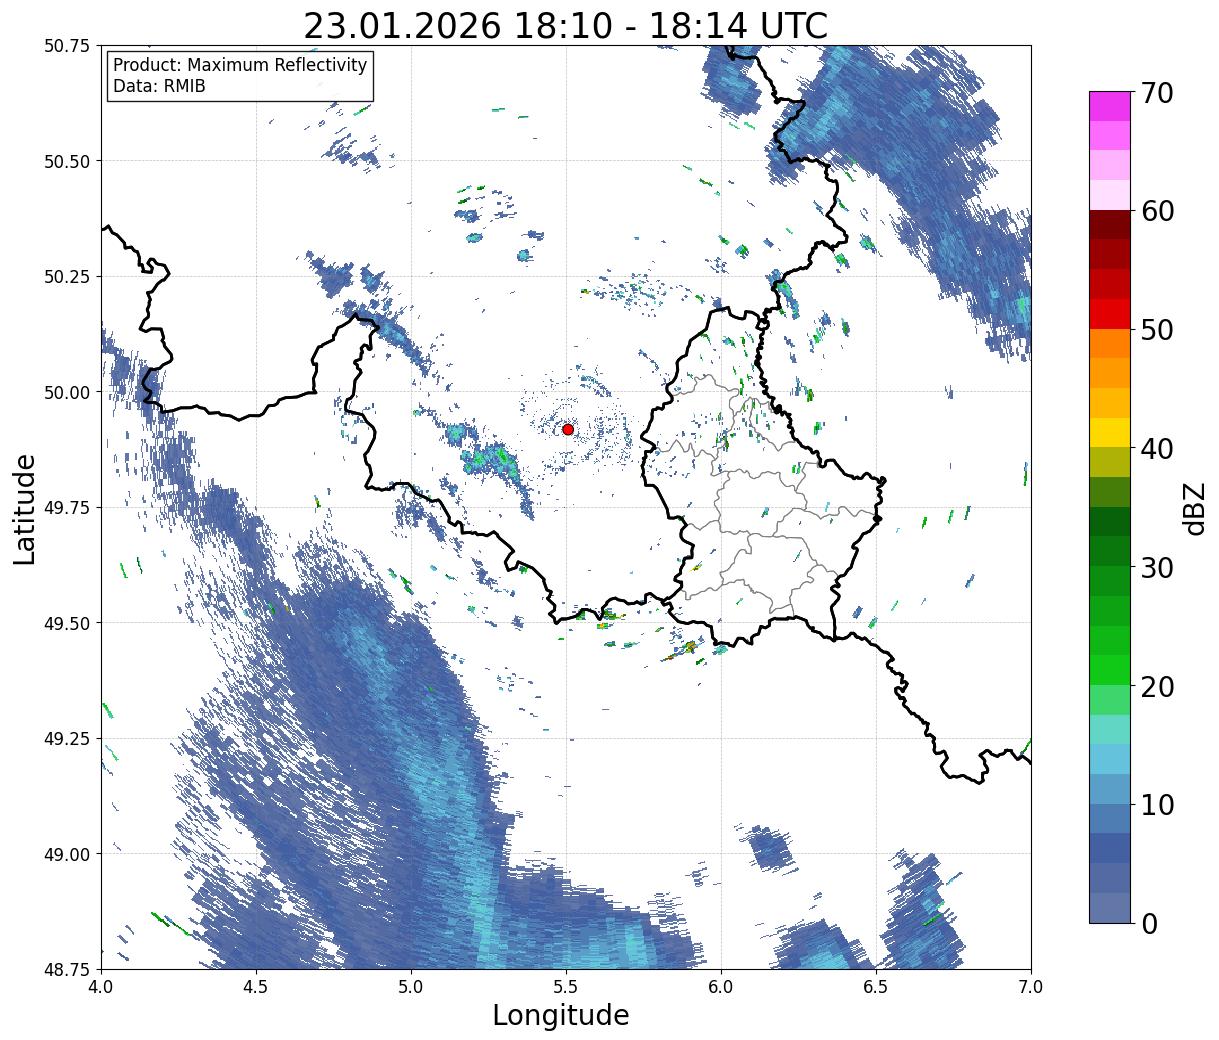1219x1040 pixels.
Task: Pick the dark red swatch below 60
Action: point(1110,225)
